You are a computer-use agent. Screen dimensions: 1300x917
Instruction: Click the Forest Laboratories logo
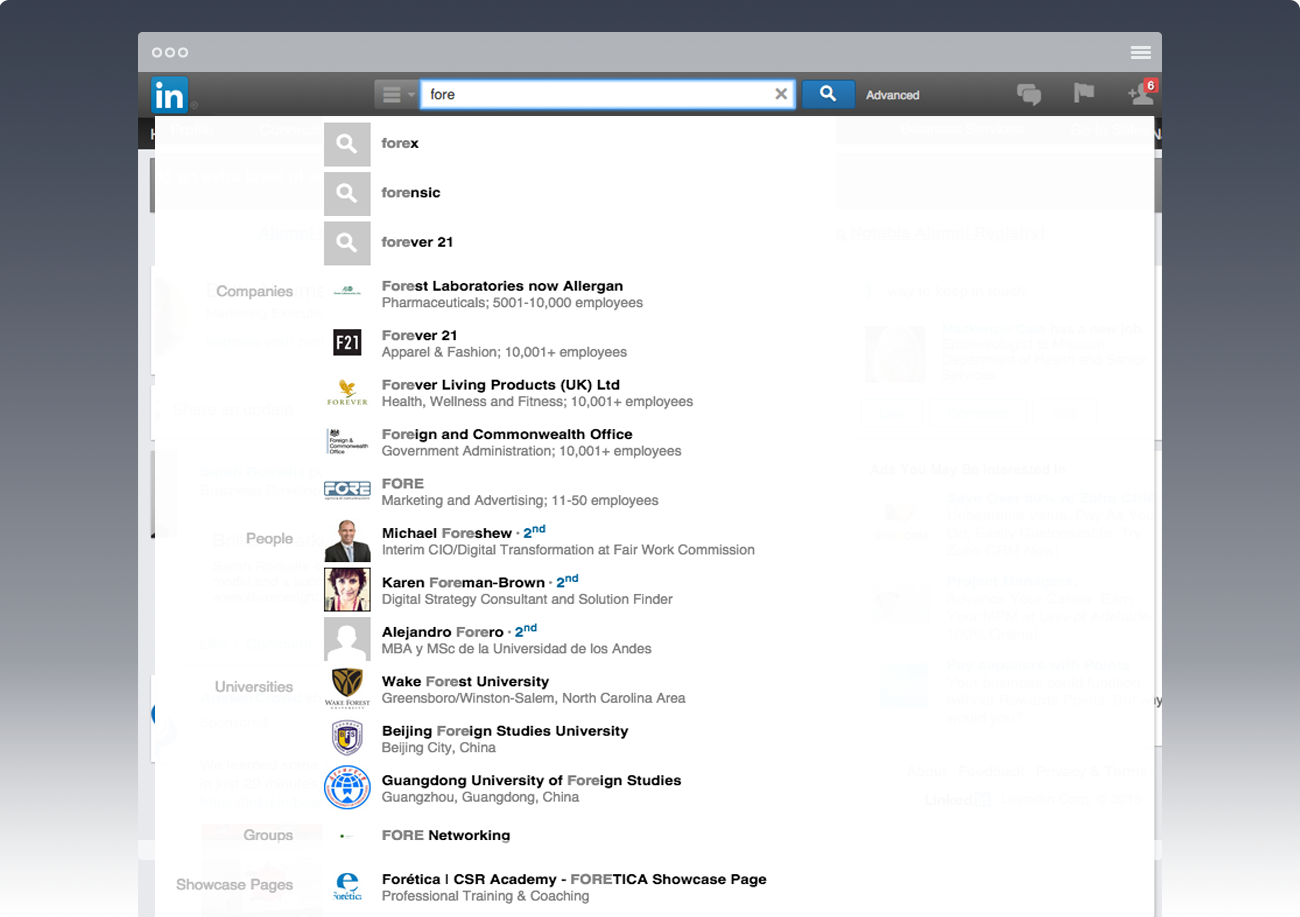pos(347,292)
